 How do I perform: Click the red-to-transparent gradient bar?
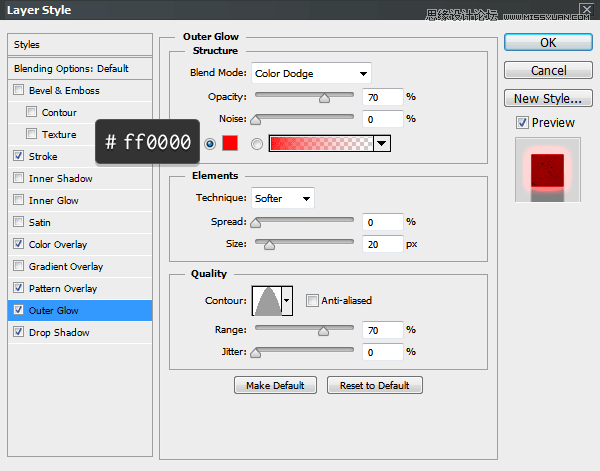pyautogui.click(x=321, y=143)
